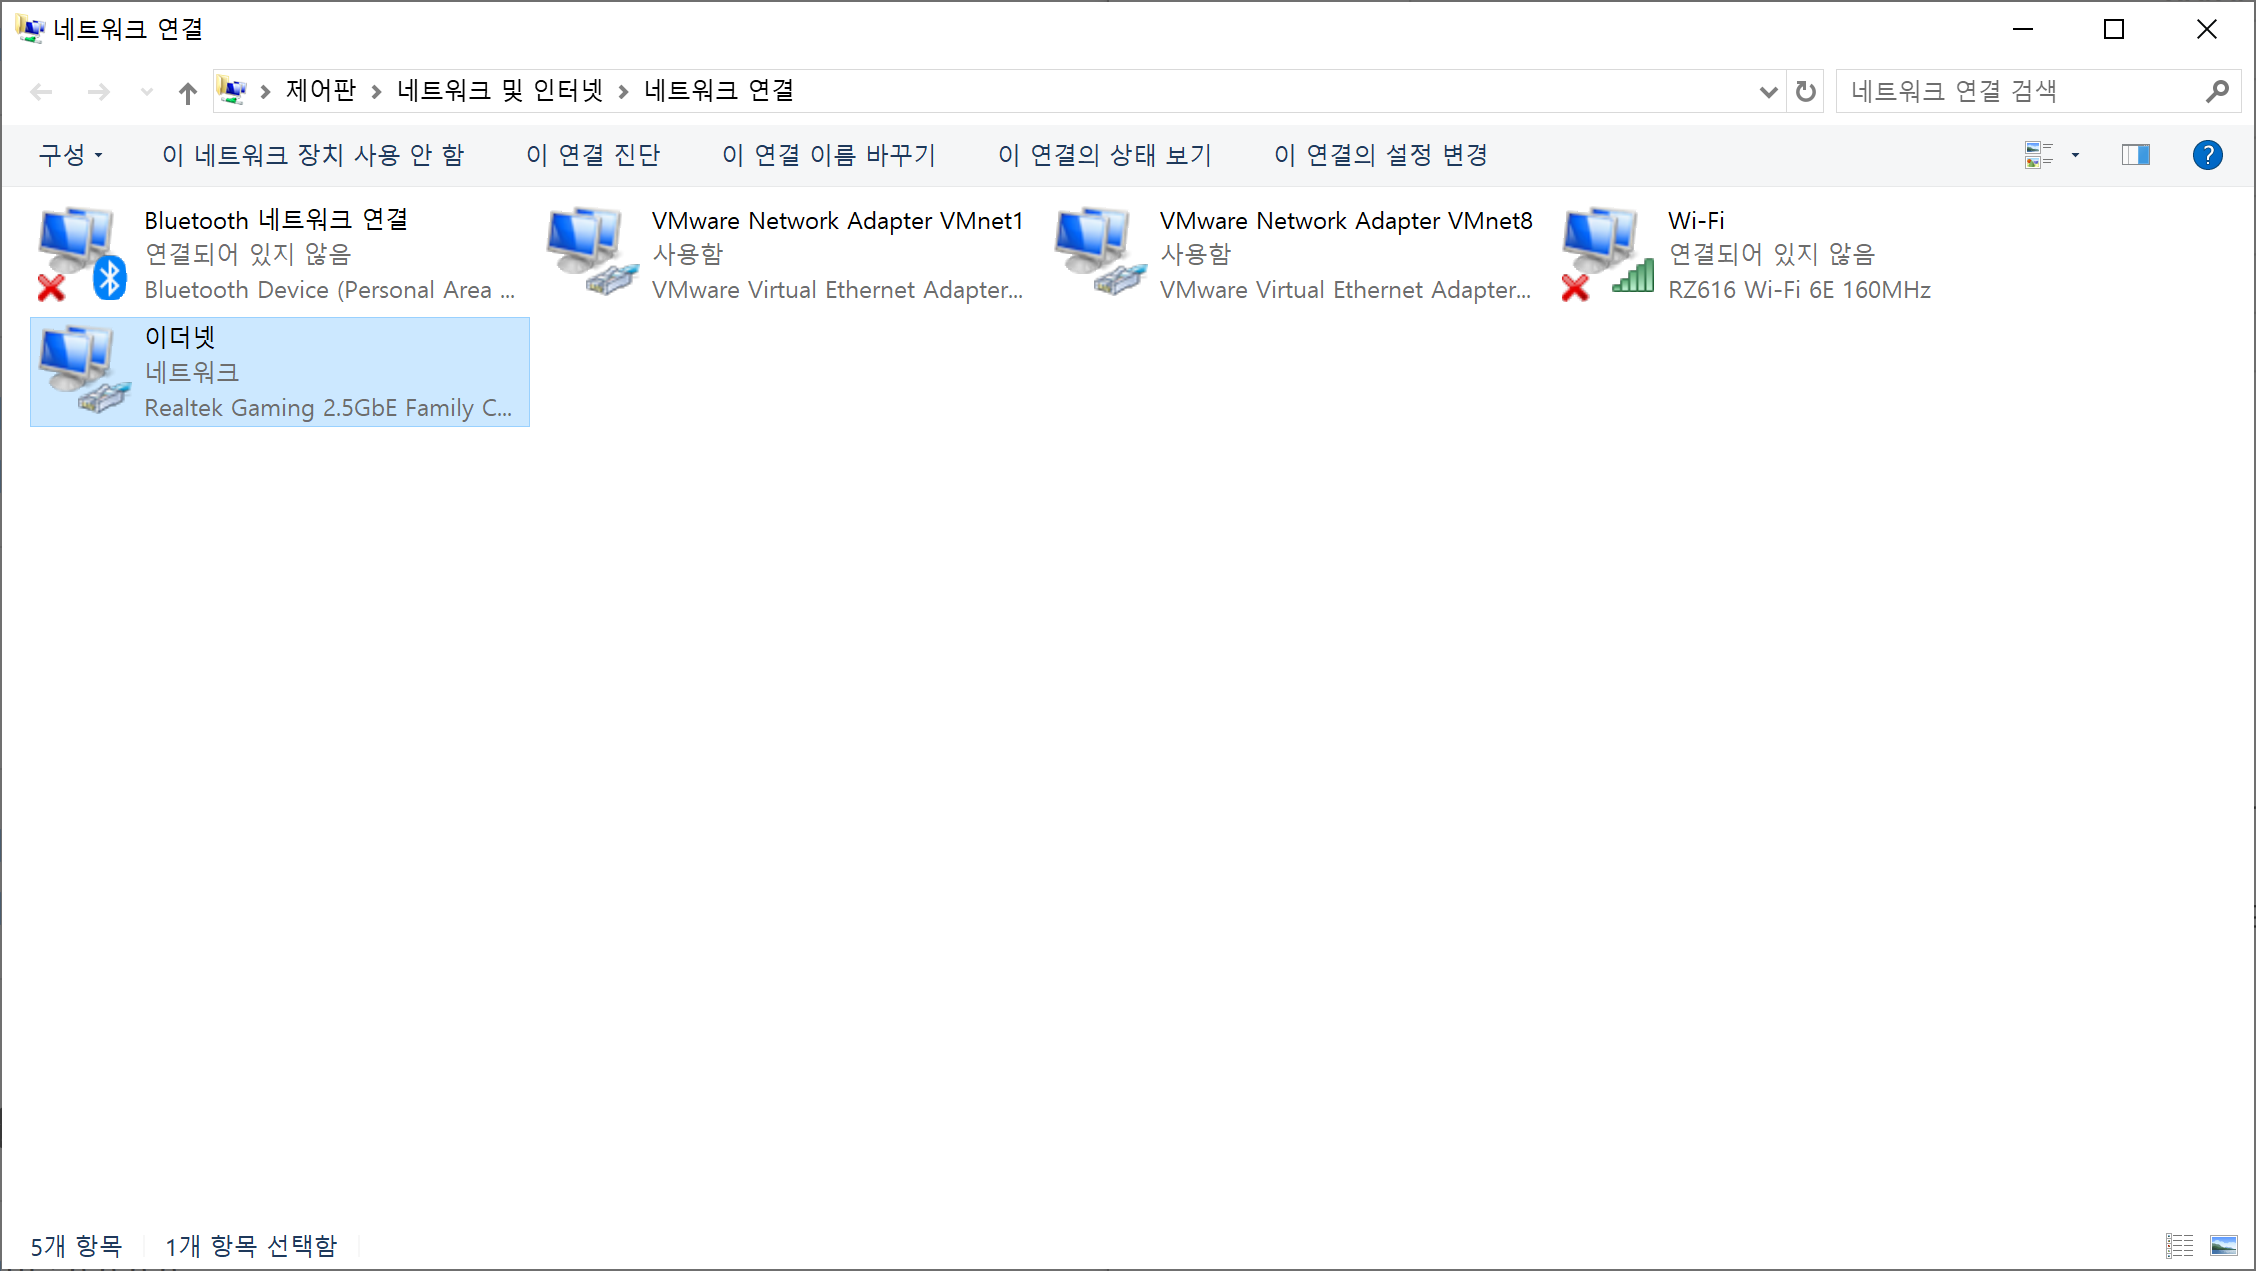Click 이 연결 진단 command
2256x1271 pixels.
coord(593,155)
